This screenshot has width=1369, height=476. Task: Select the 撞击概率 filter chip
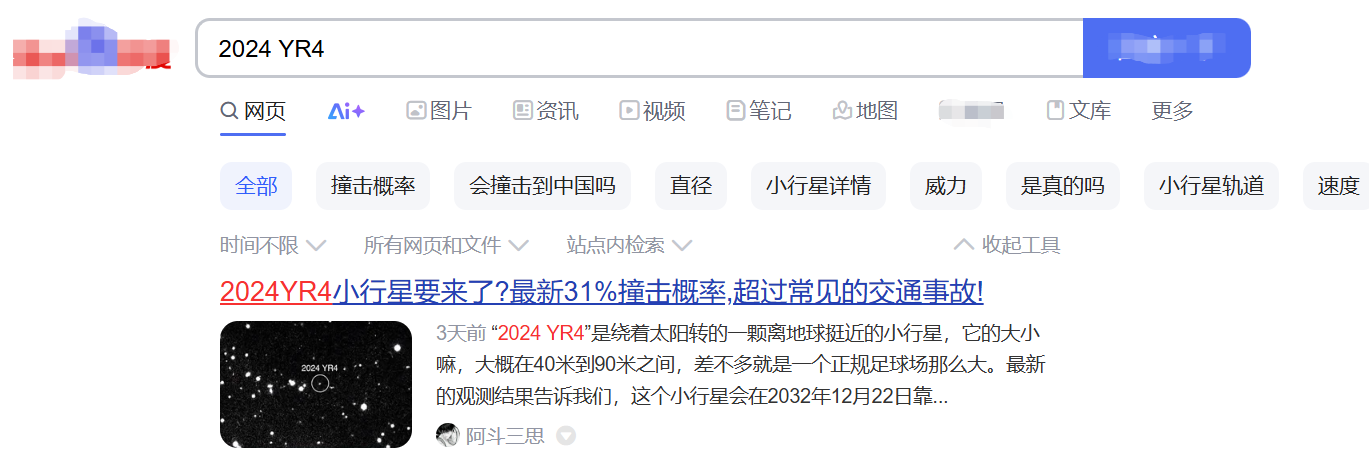coord(373,186)
